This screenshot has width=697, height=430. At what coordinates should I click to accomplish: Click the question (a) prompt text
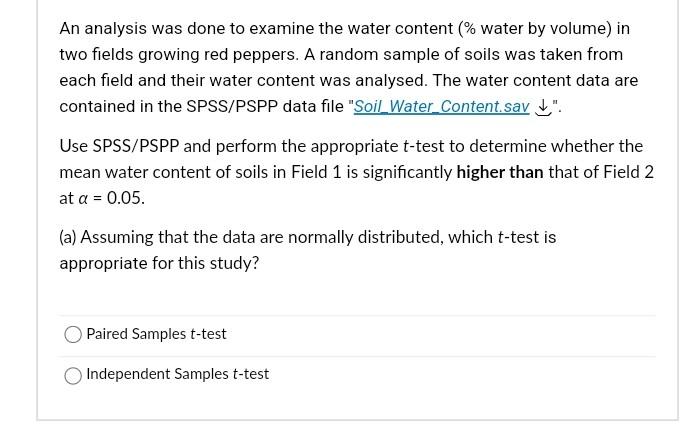point(308,250)
